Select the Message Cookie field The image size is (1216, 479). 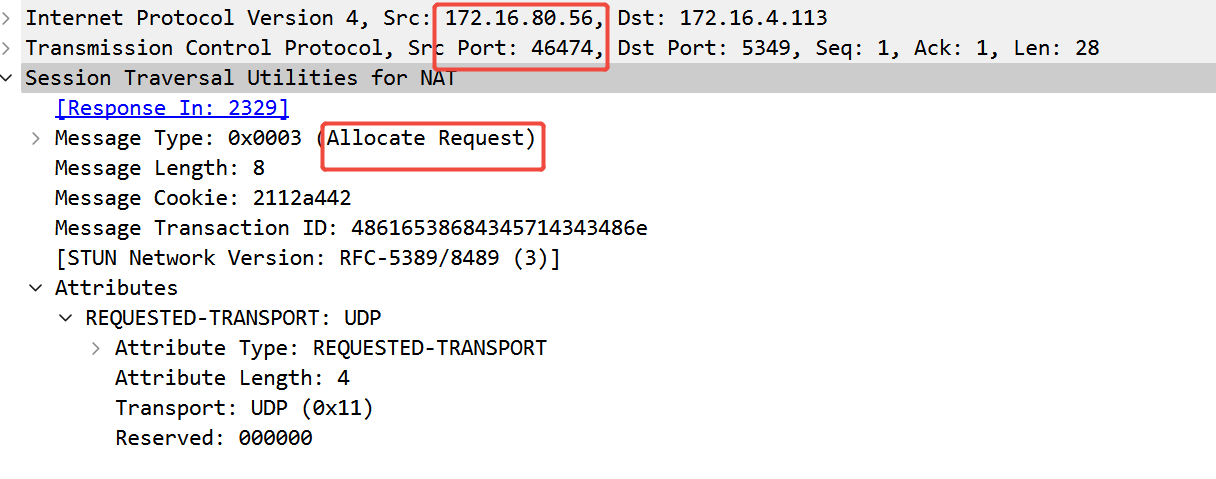click(202, 198)
